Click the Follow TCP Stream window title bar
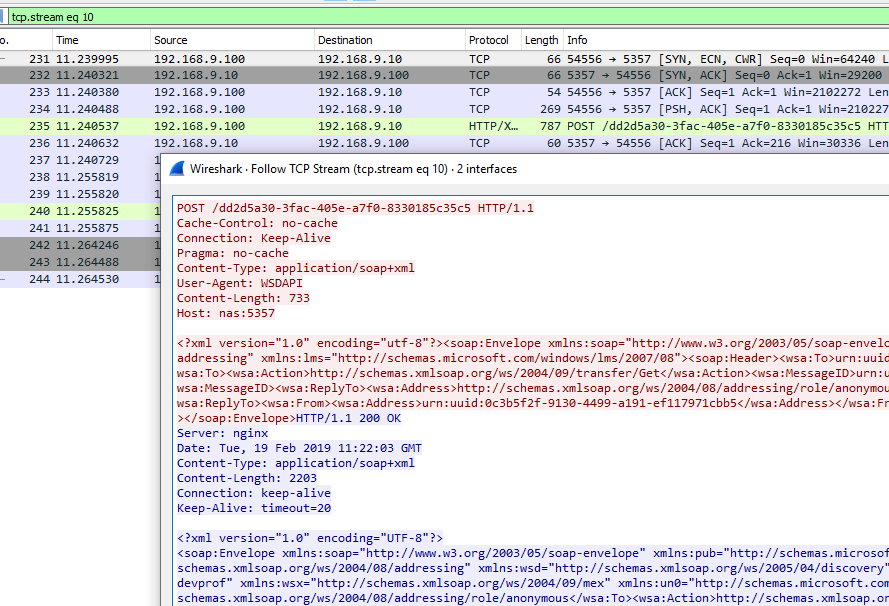 coord(525,169)
